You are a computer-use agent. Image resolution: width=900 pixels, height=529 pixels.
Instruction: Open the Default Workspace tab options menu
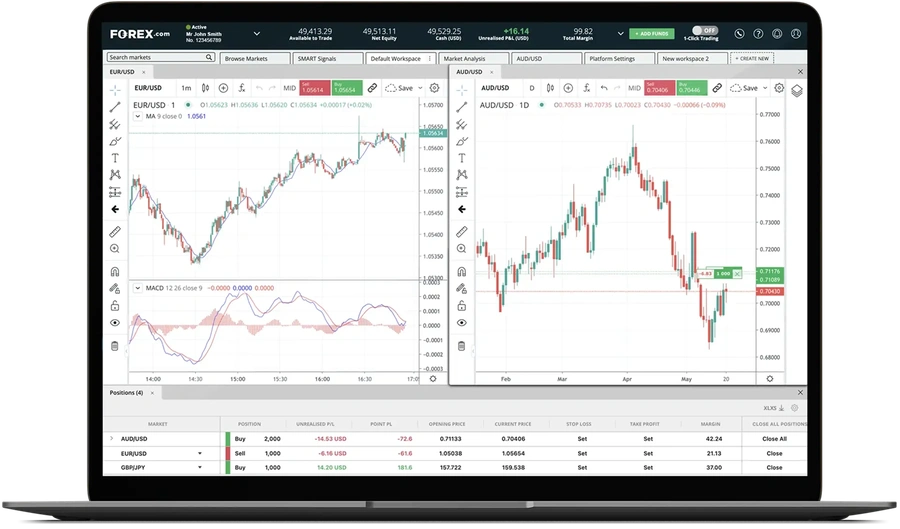(x=430, y=59)
